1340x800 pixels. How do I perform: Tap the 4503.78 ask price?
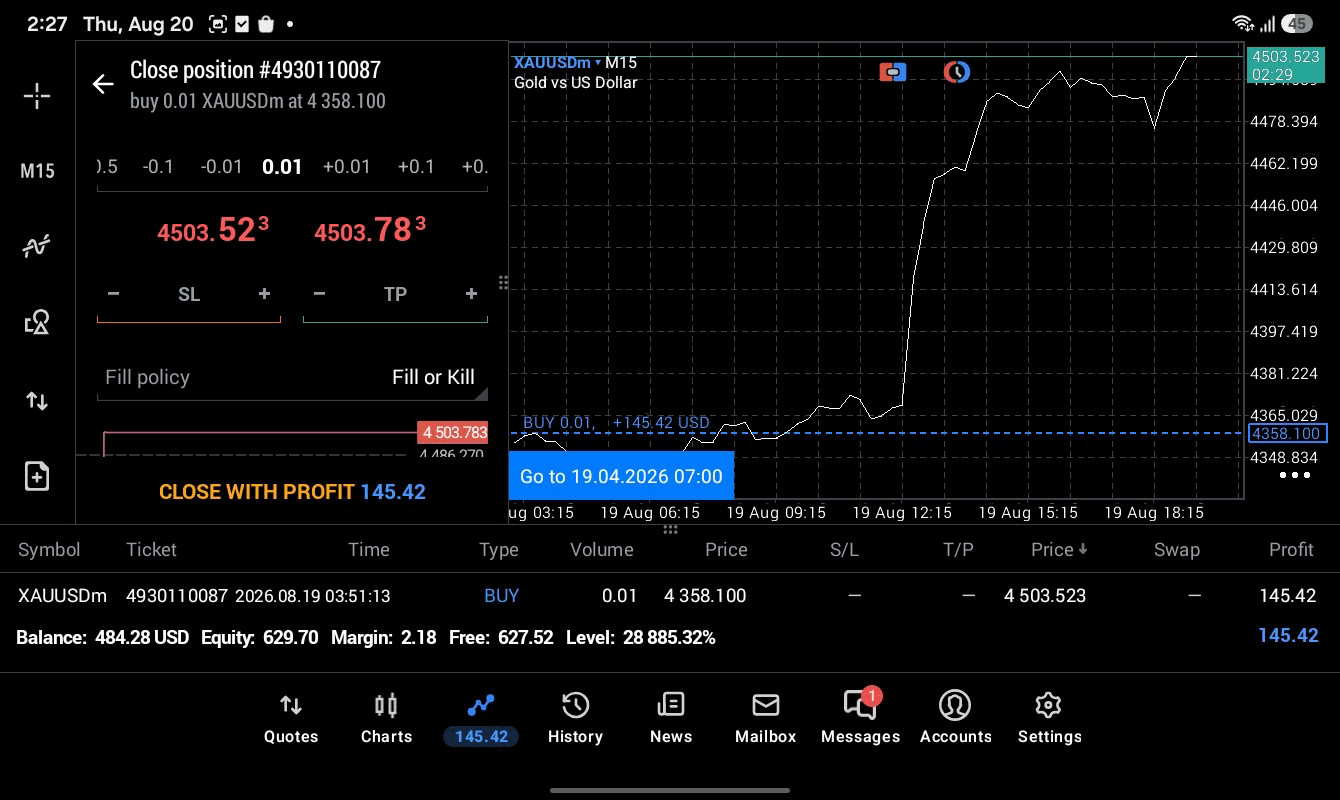[x=370, y=231]
